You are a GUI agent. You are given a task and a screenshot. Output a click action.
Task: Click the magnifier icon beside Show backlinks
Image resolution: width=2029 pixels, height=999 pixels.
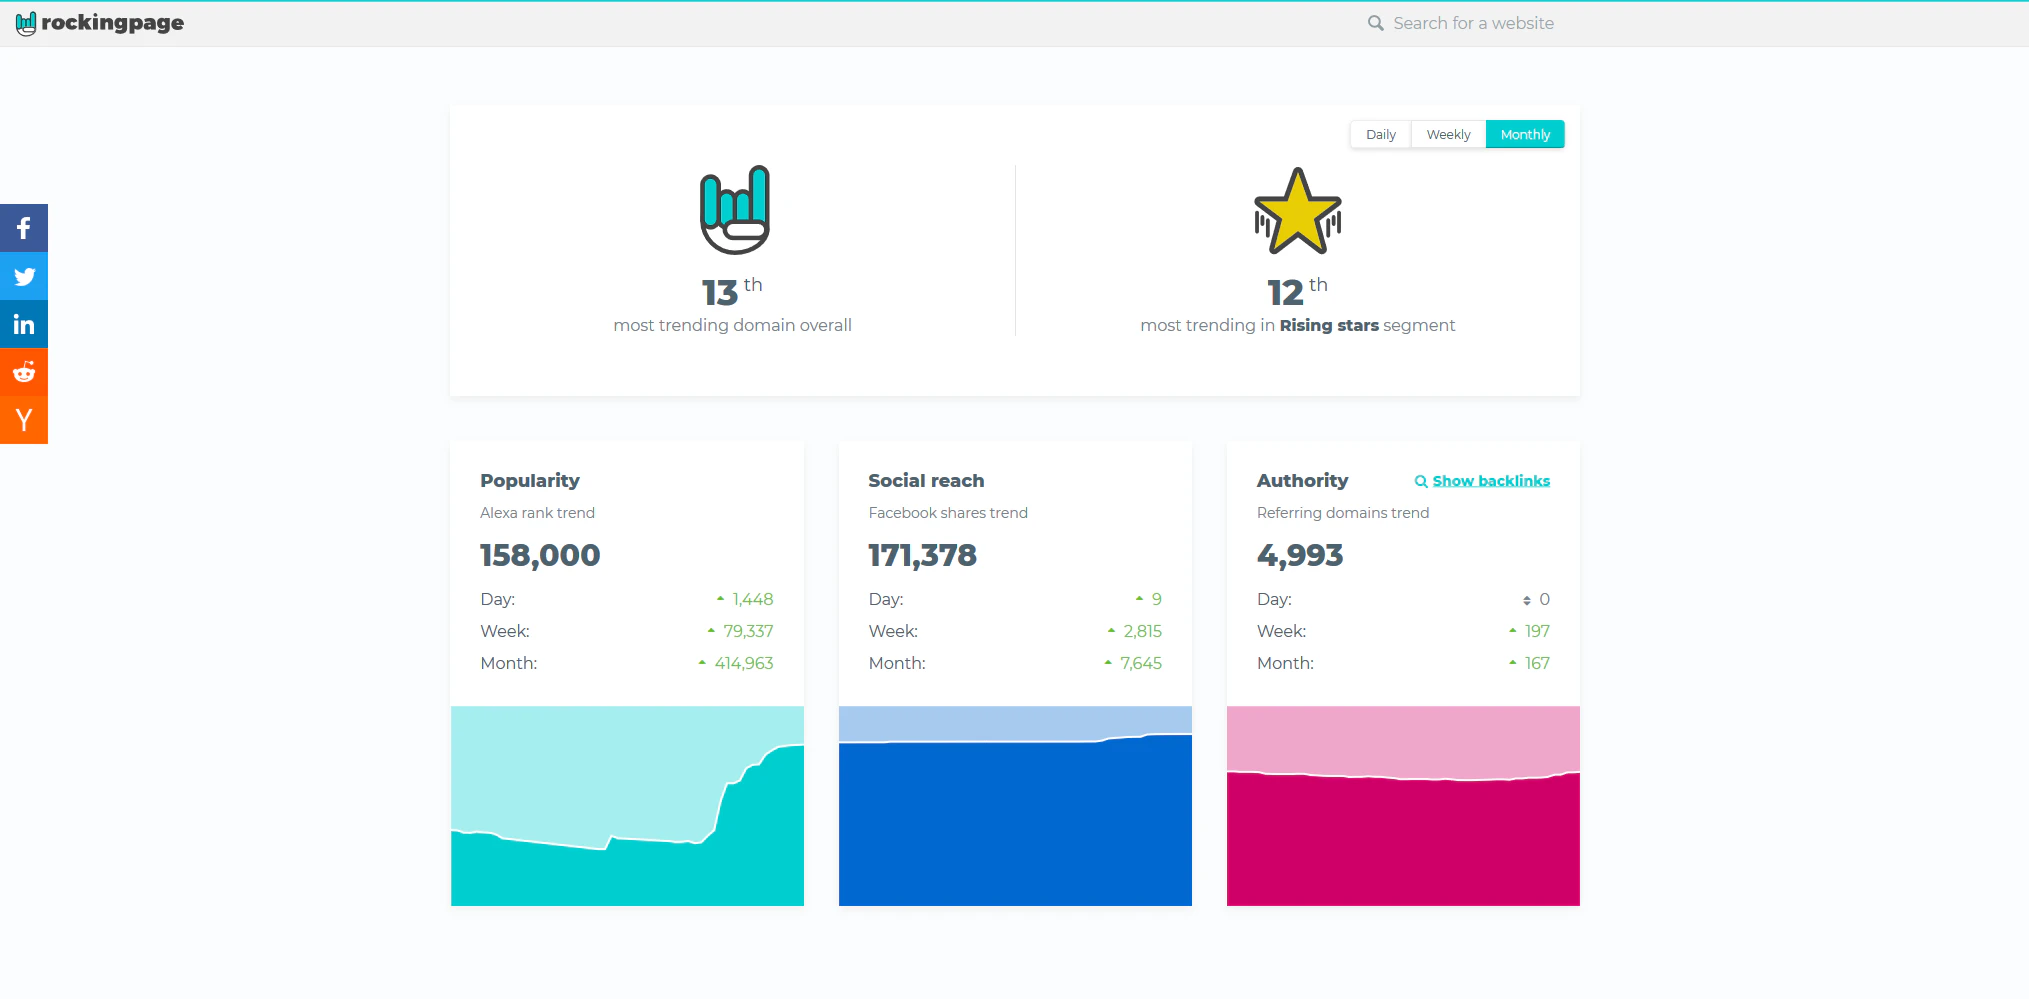1421,481
